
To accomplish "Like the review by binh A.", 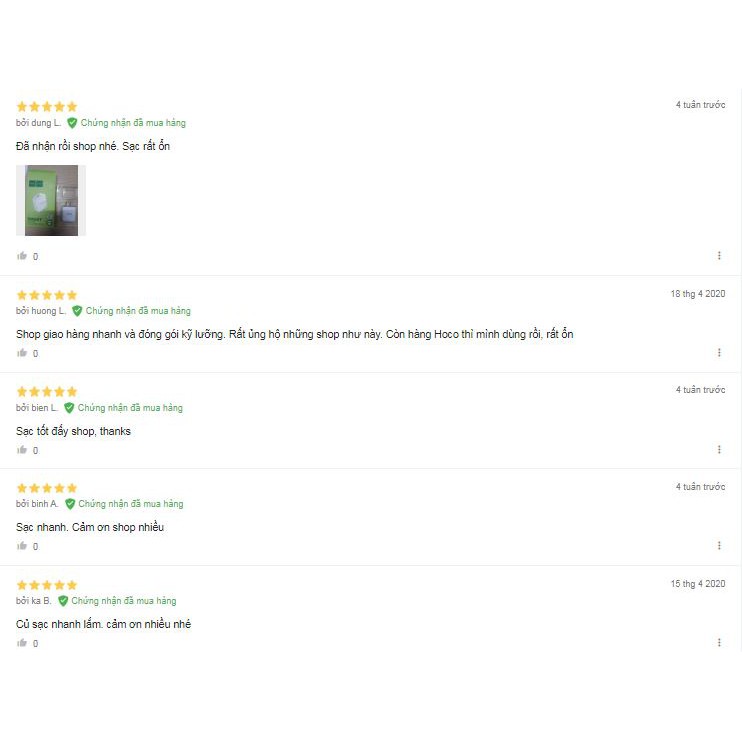I will (22, 546).
